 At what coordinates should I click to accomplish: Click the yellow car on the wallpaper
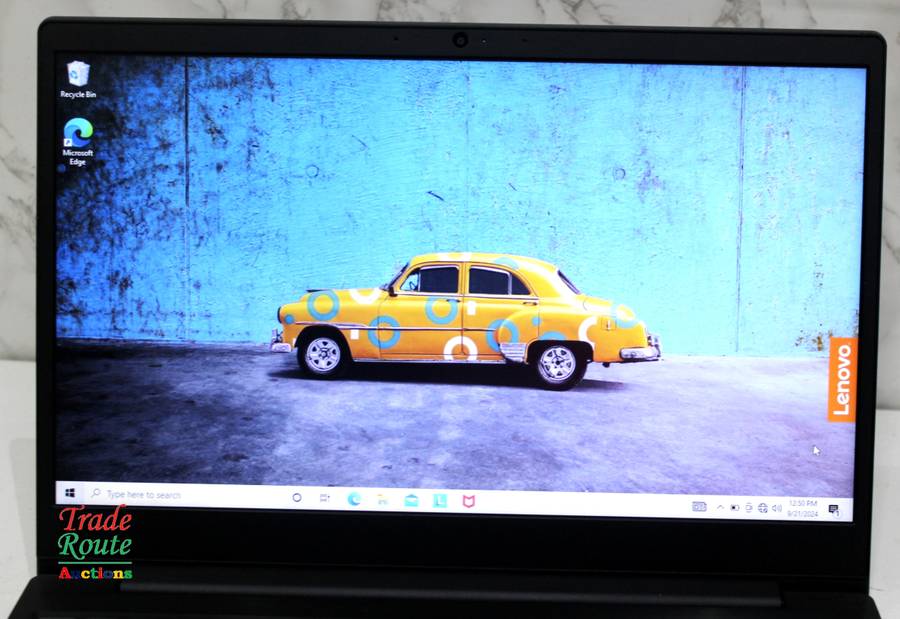[x=465, y=315]
